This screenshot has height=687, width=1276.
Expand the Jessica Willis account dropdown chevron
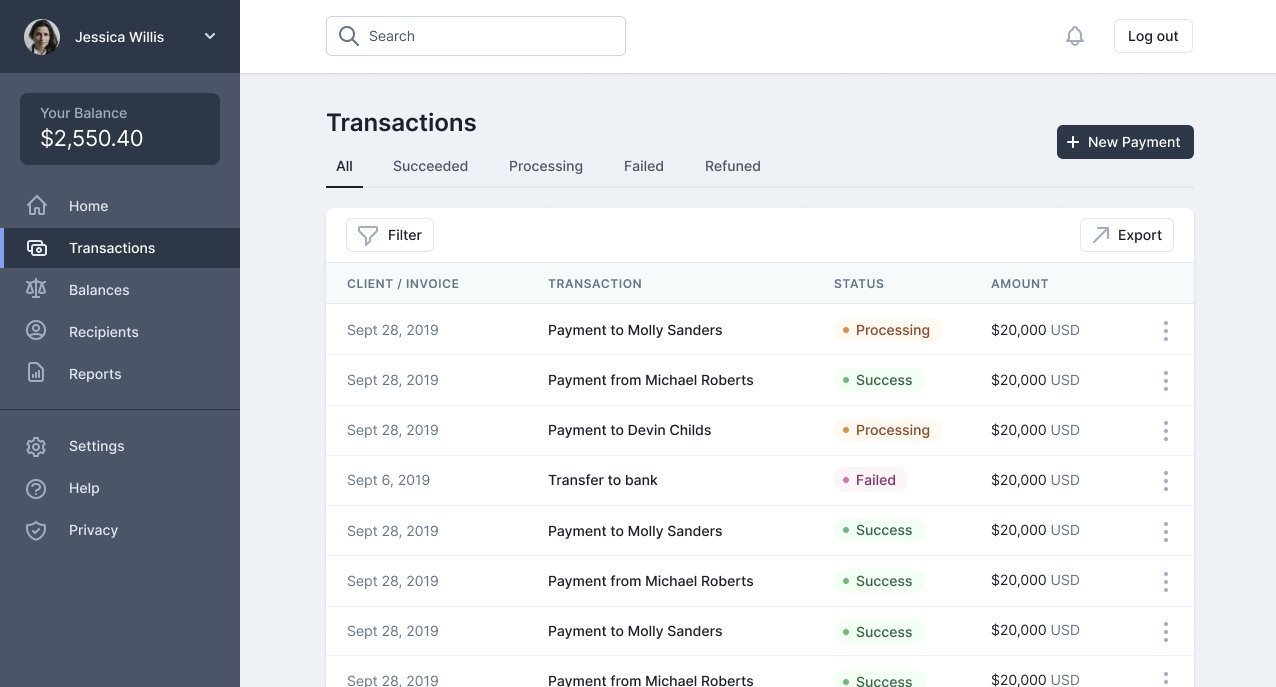[x=210, y=36]
